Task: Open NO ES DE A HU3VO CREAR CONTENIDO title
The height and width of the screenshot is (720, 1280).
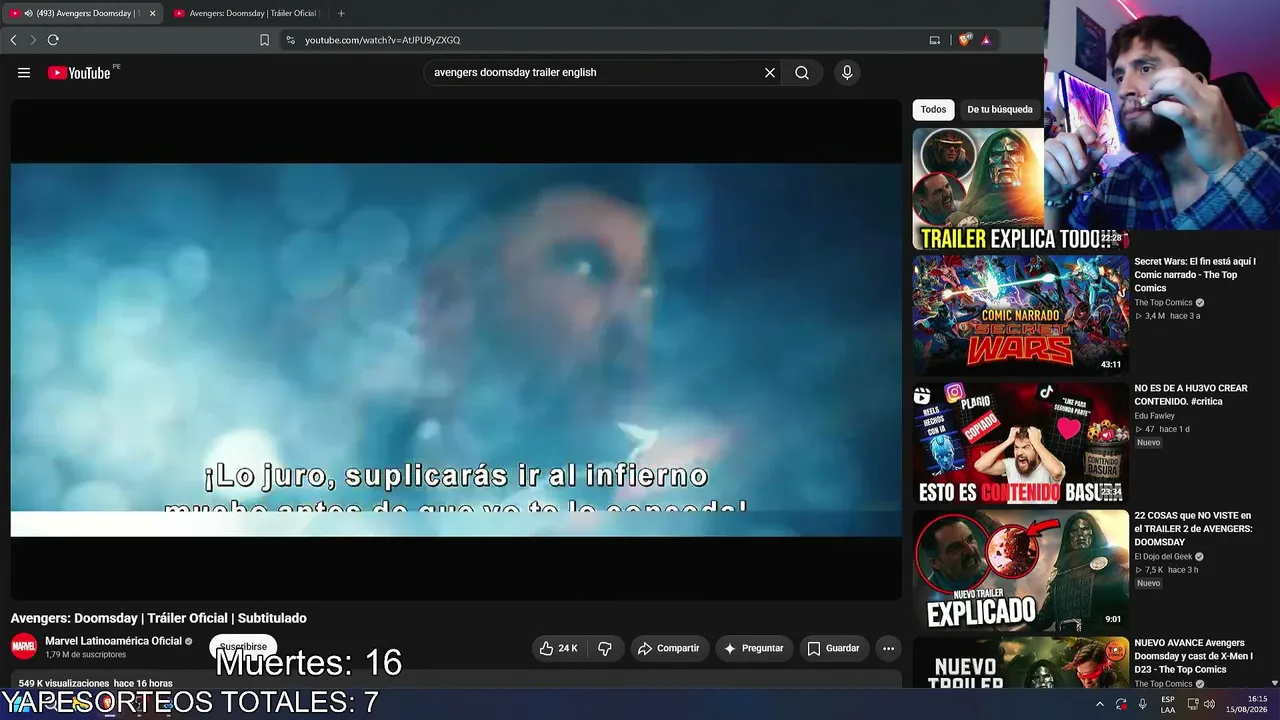Action: coord(1191,395)
